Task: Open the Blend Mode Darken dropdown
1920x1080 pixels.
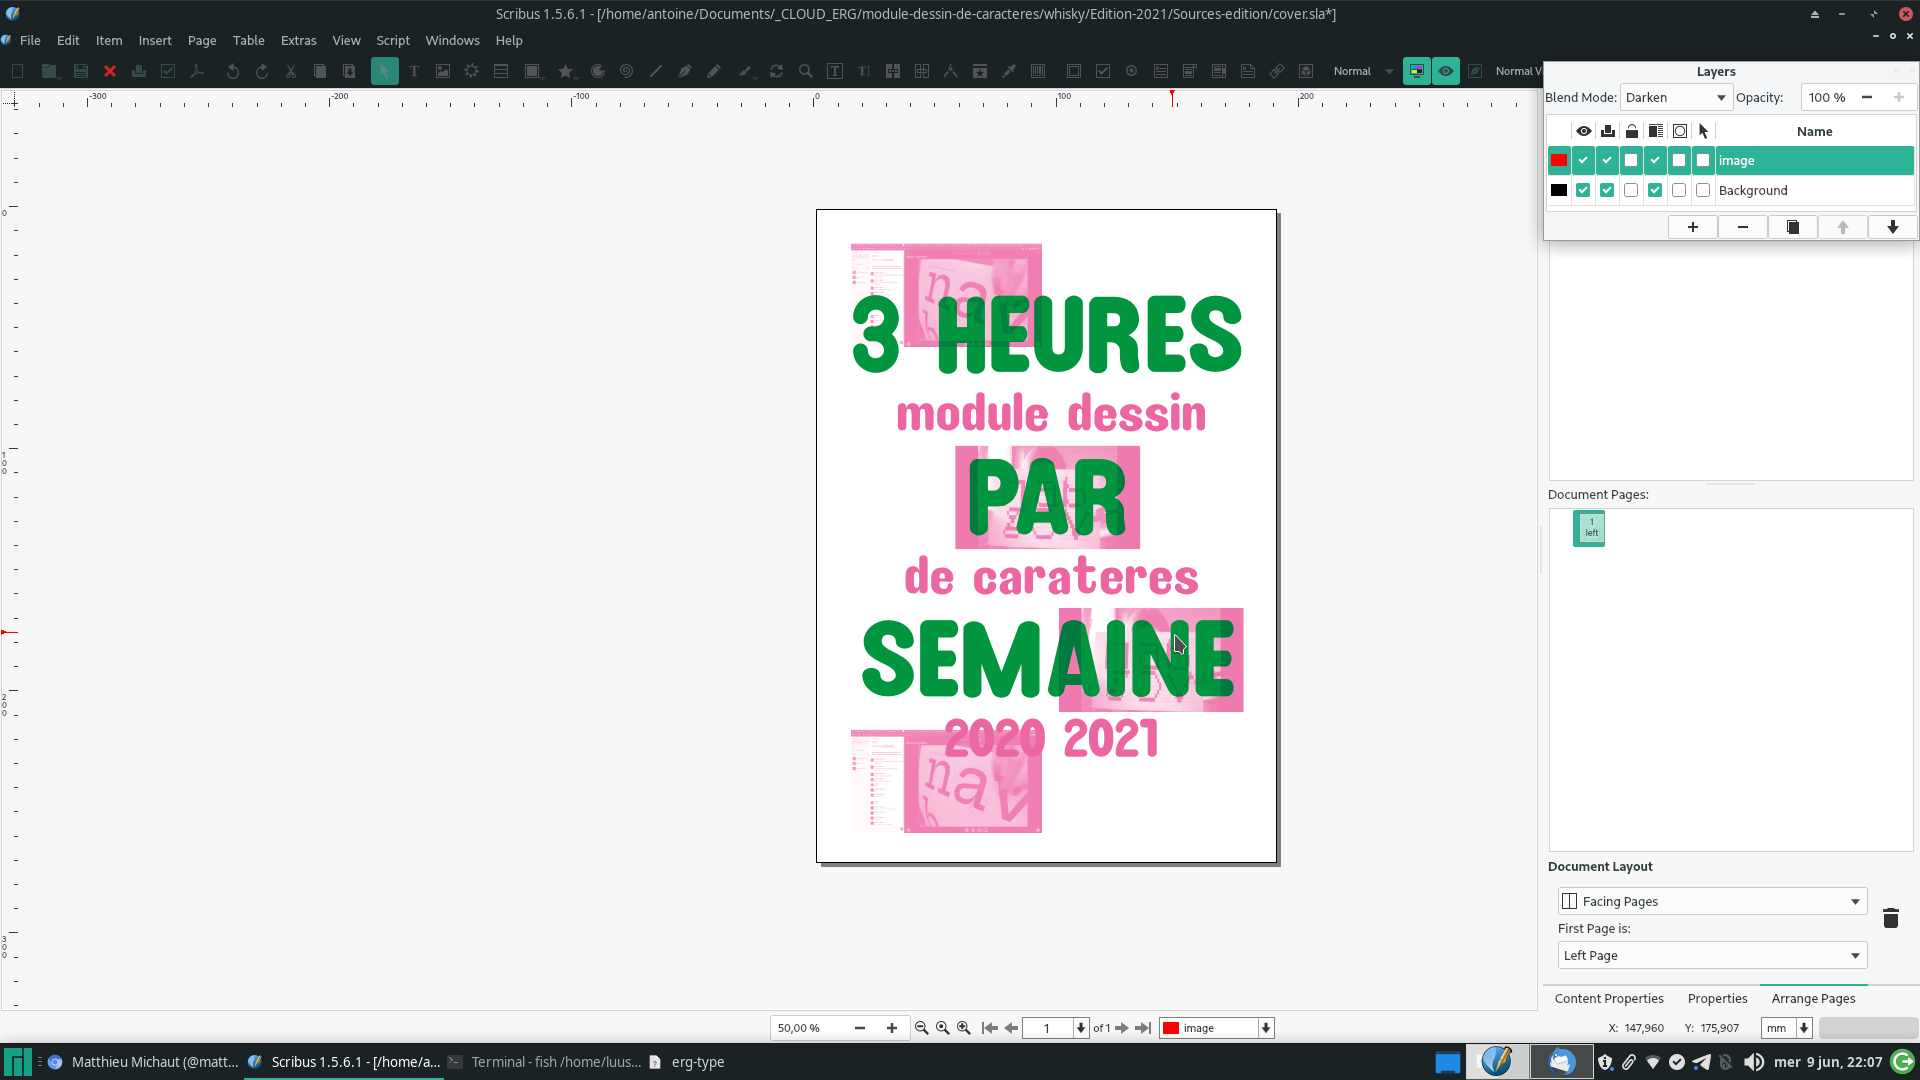Action: pyautogui.click(x=1676, y=97)
